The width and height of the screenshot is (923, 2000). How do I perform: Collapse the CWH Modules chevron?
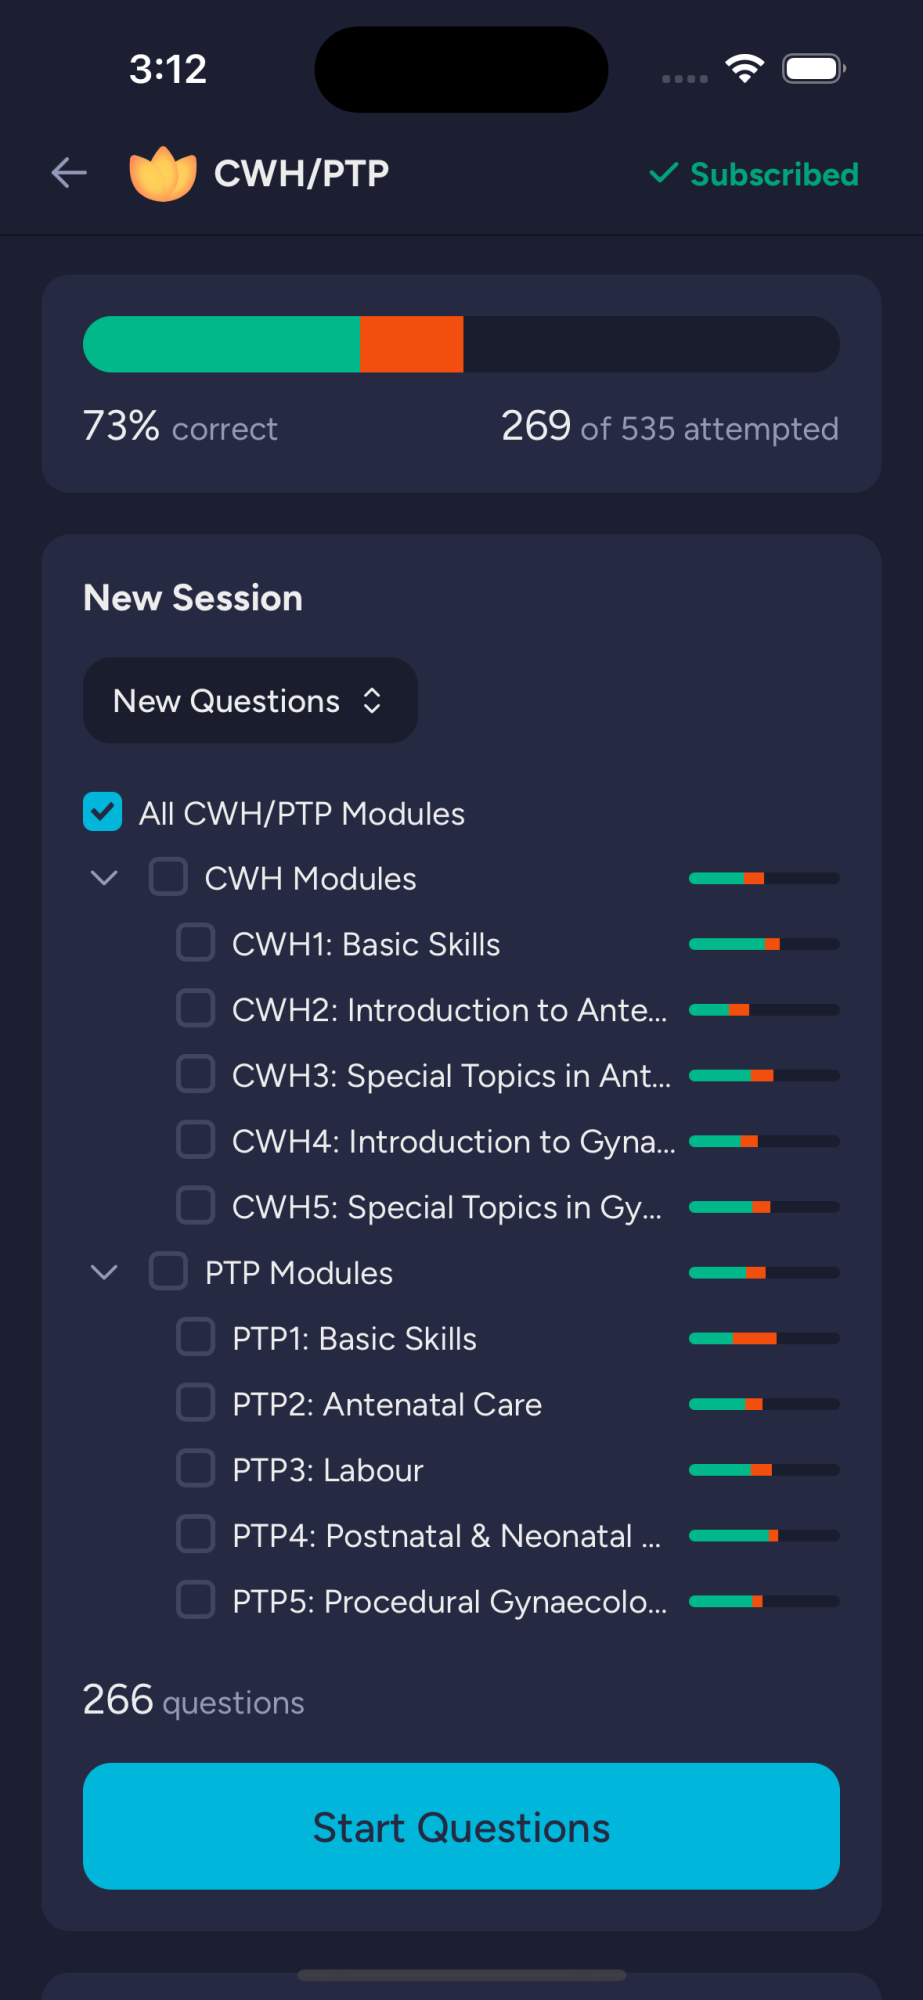[x=104, y=878]
